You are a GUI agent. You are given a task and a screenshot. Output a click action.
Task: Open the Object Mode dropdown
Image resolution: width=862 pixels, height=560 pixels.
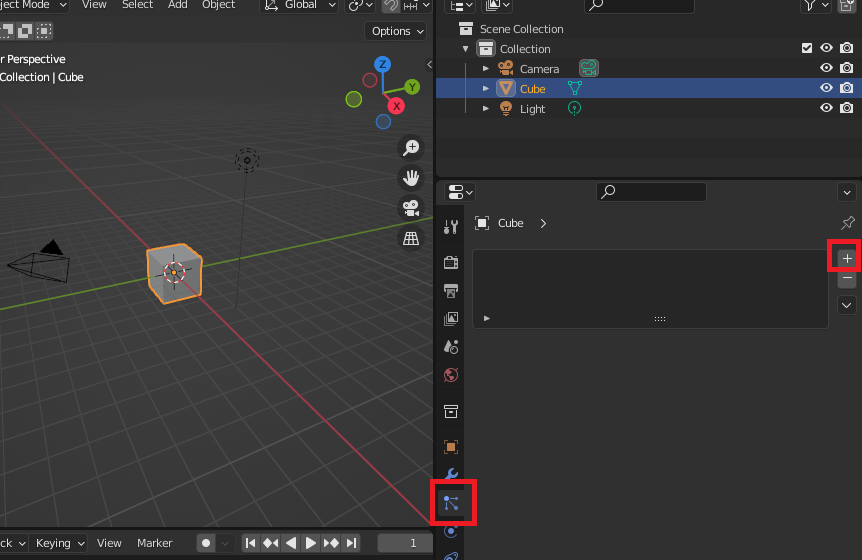point(33,5)
